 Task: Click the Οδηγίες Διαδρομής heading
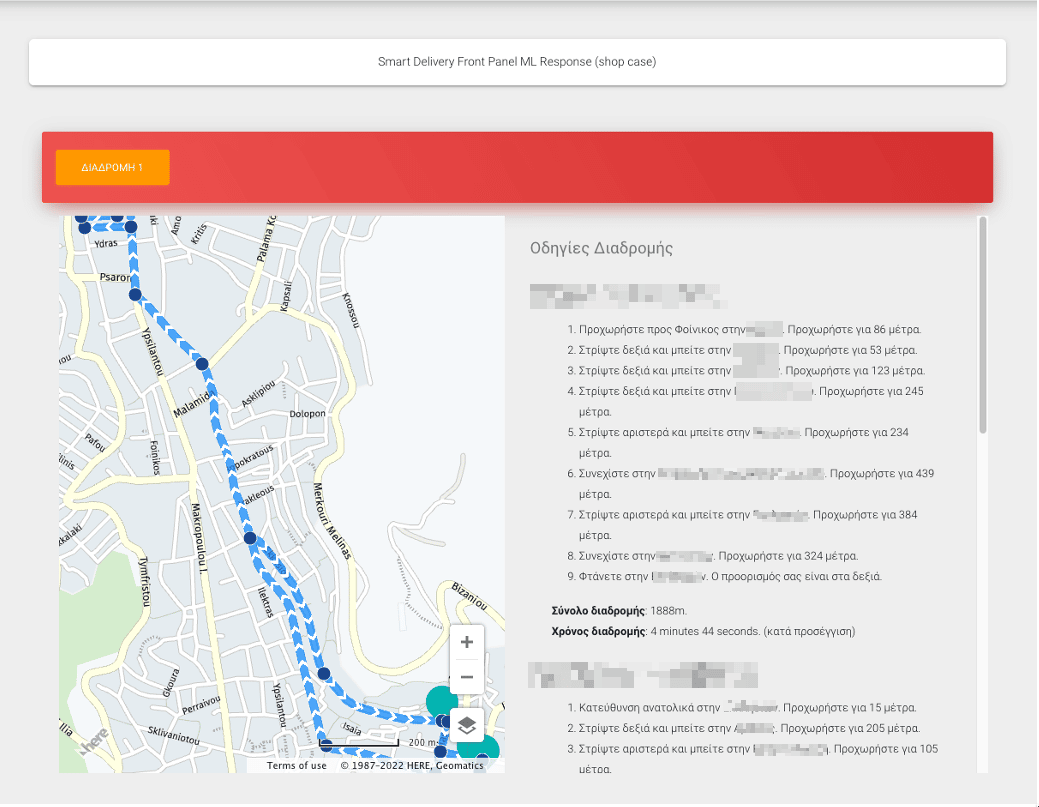coord(601,248)
